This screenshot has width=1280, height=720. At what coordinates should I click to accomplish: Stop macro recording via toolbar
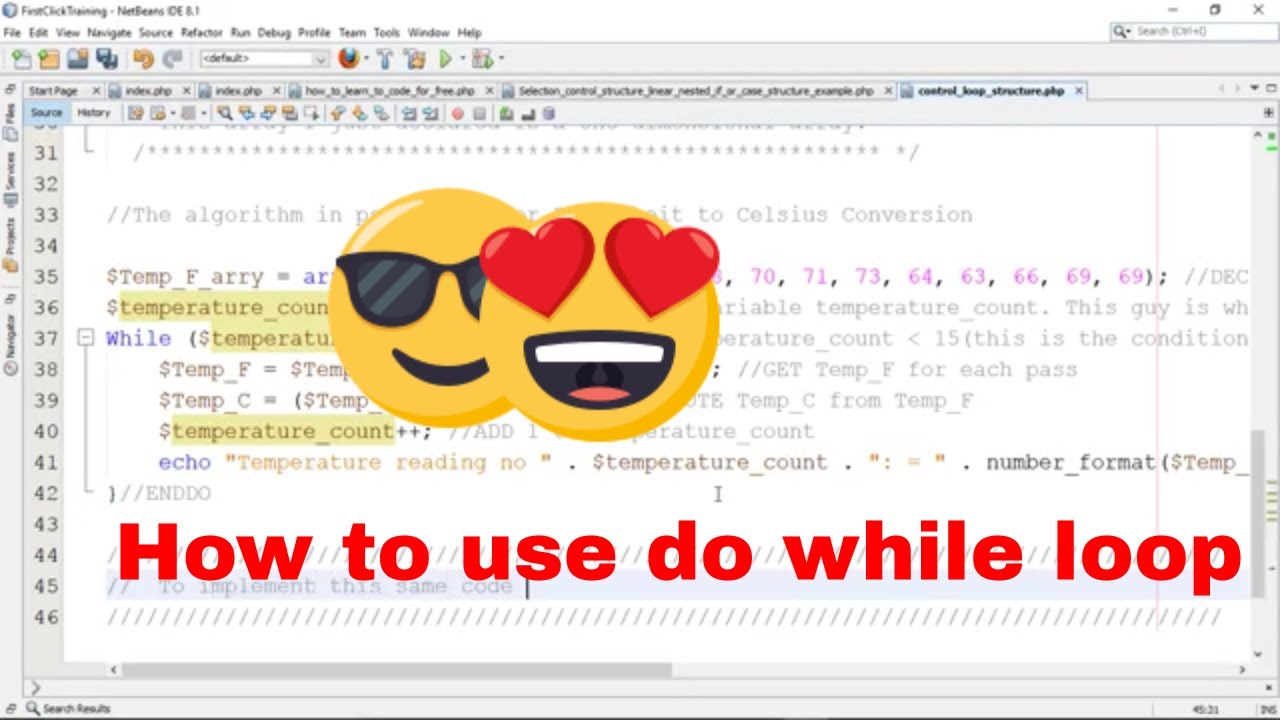click(x=479, y=113)
